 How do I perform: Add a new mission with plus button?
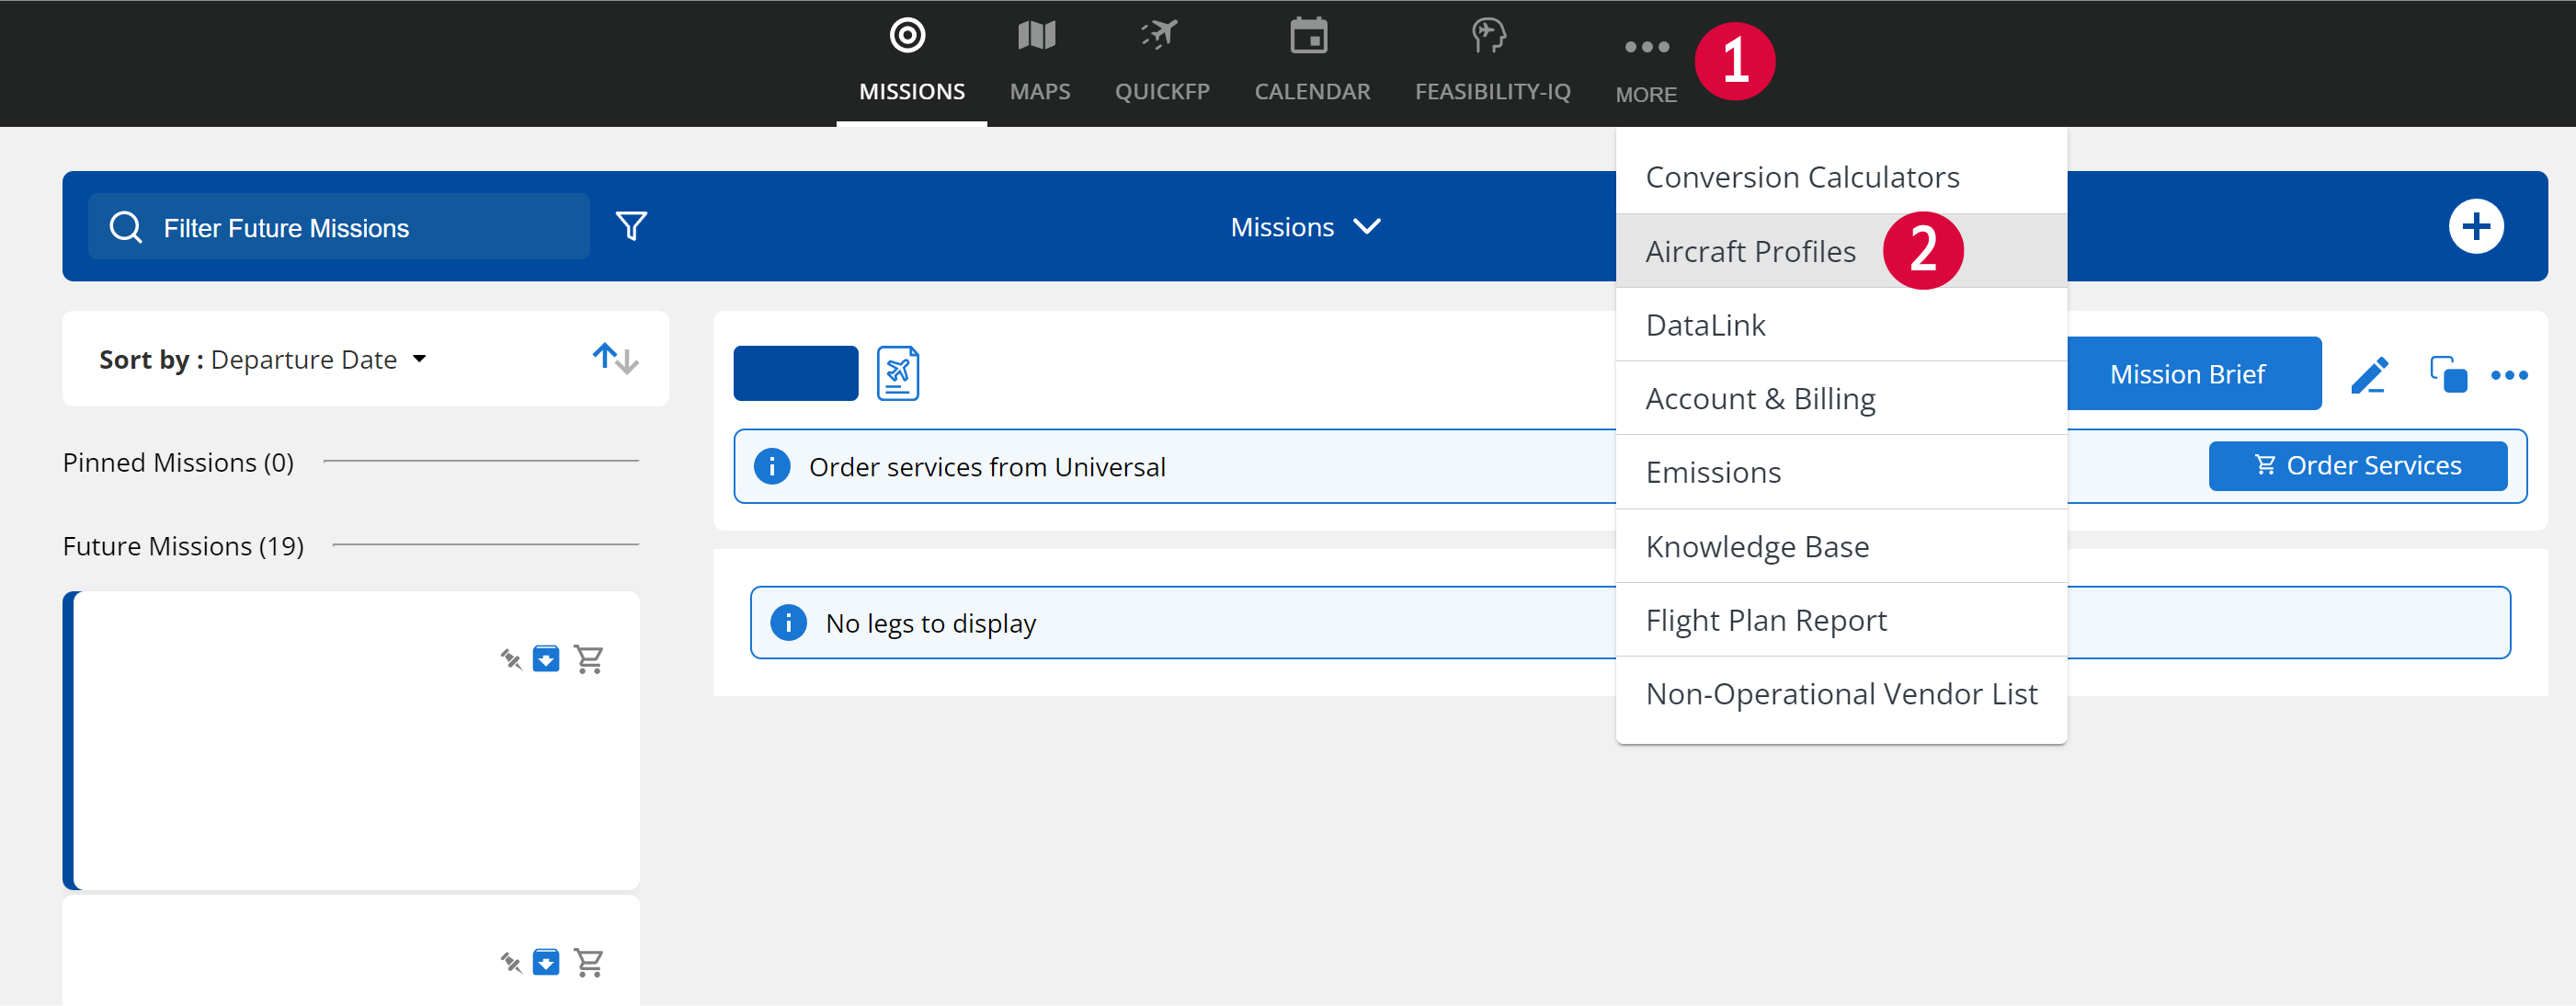click(x=2475, y=227)
